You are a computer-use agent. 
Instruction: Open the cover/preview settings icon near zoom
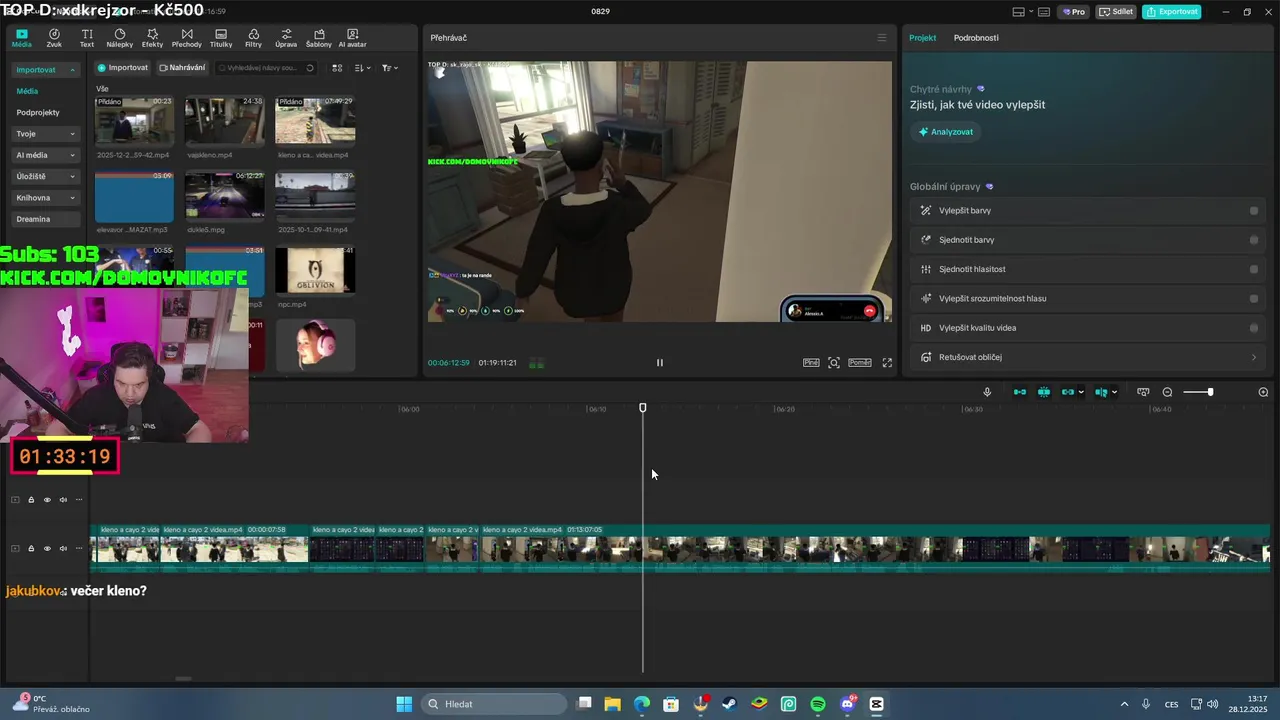1143,392
